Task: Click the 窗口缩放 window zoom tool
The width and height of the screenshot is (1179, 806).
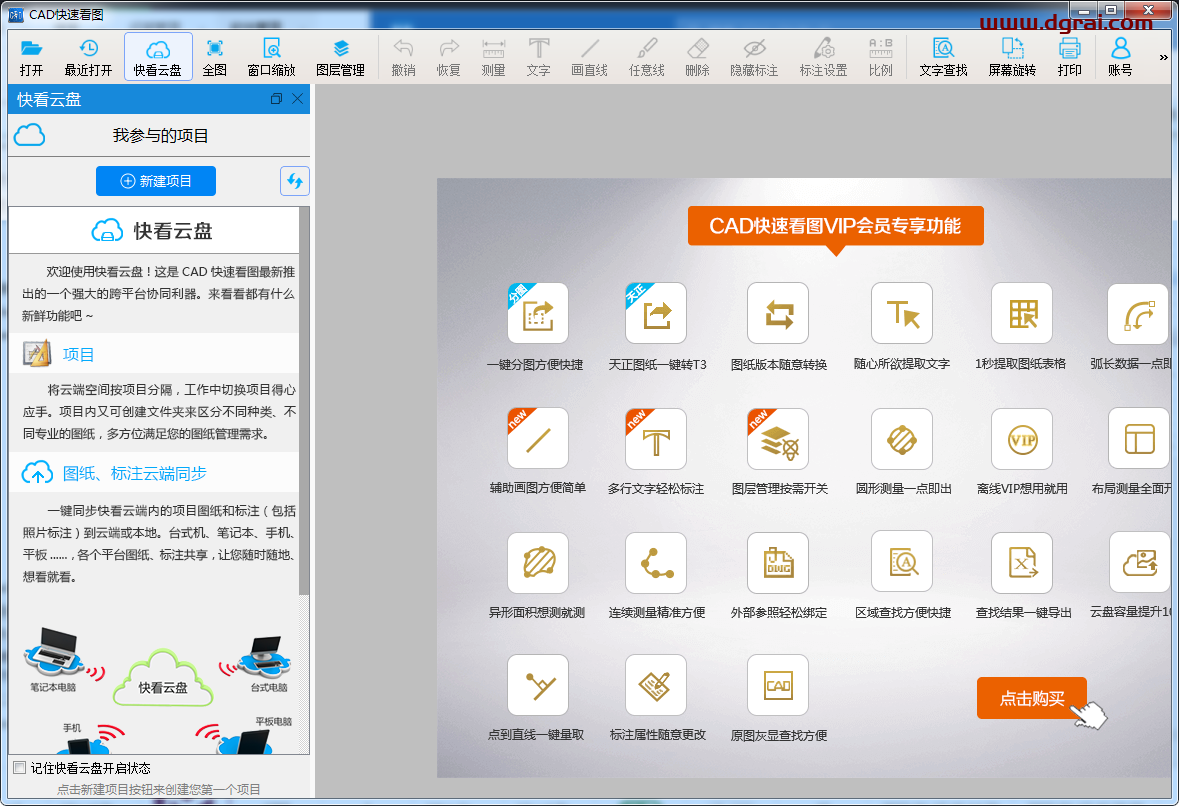Action: point(271,56)
